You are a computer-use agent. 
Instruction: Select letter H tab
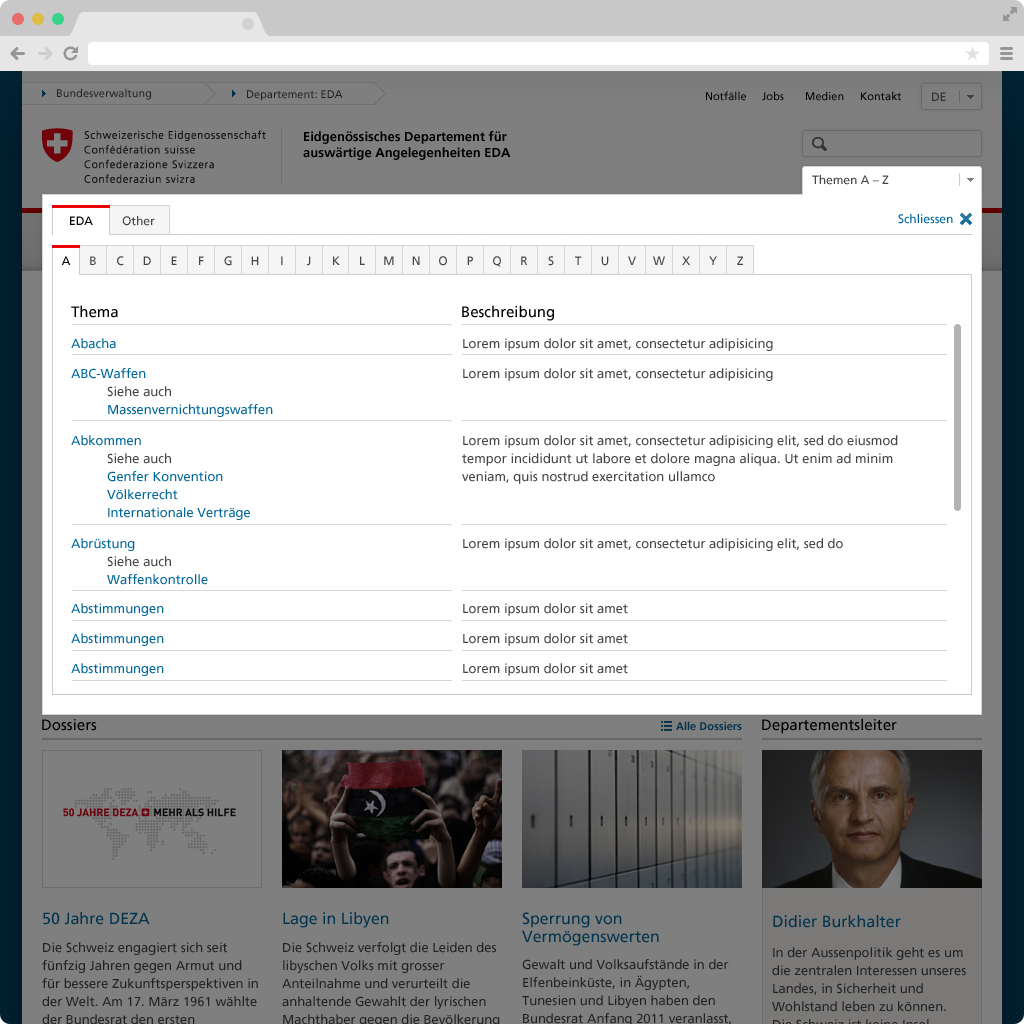(x=255, y=261)
